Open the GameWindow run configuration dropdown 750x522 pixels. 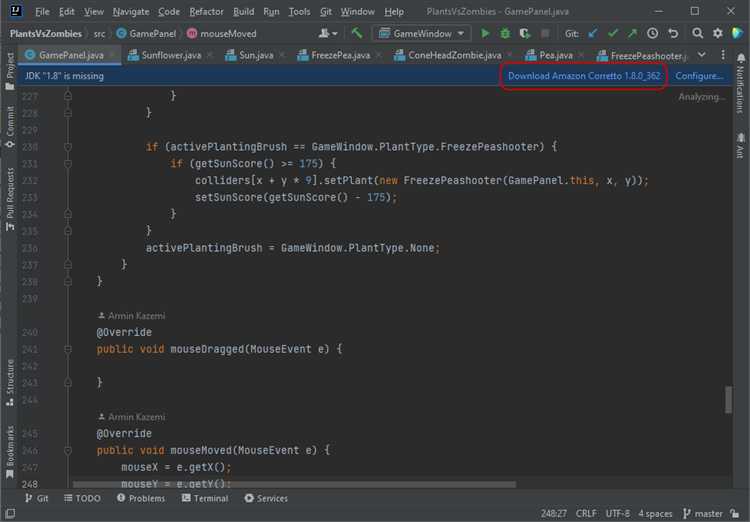click(421, 33)
